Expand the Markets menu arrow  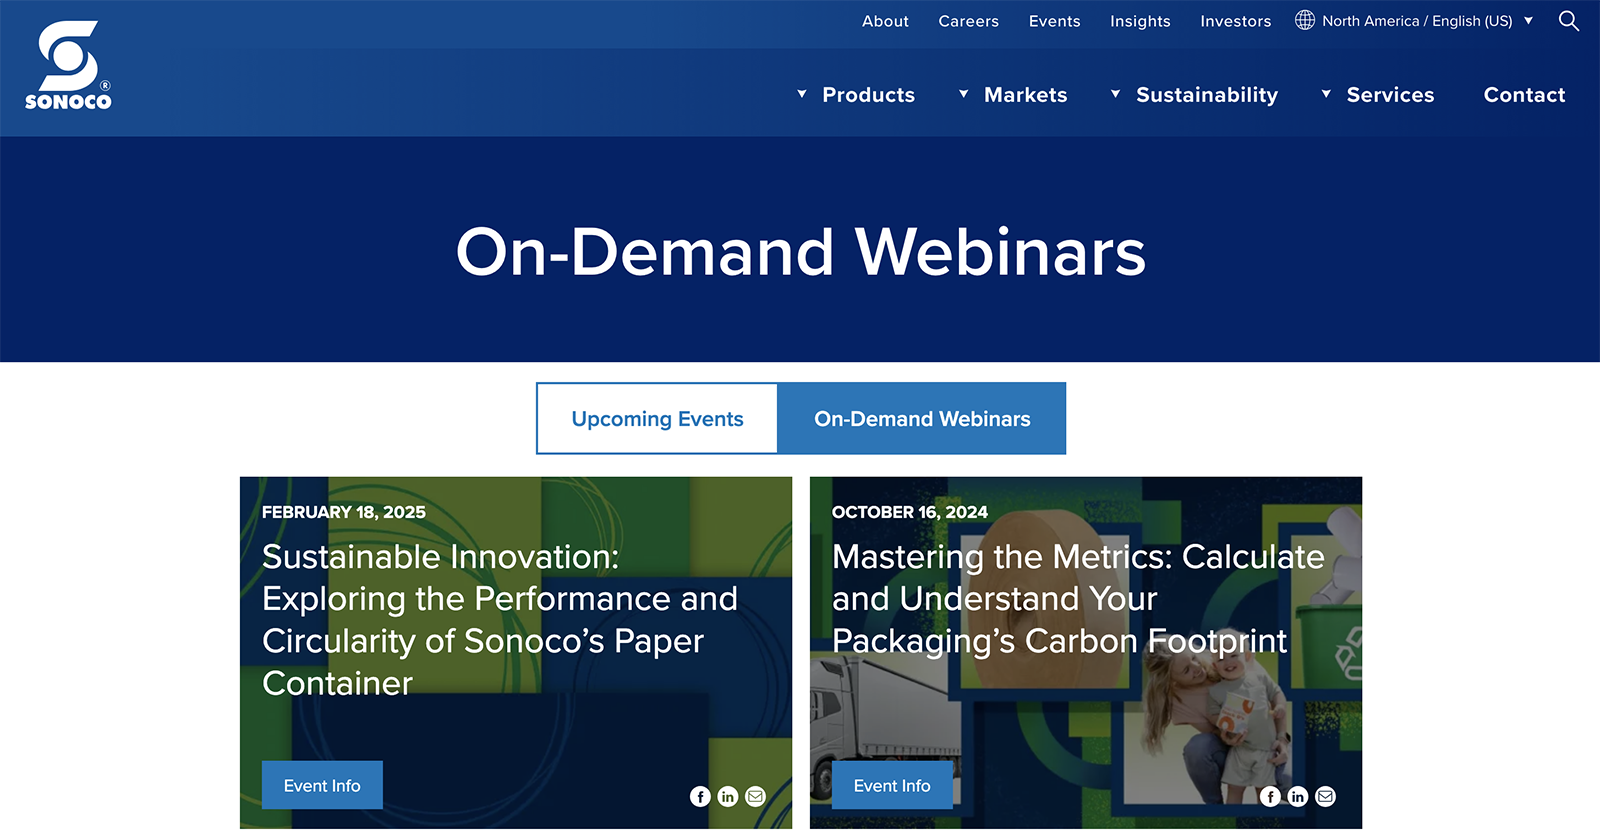(964, 94)
